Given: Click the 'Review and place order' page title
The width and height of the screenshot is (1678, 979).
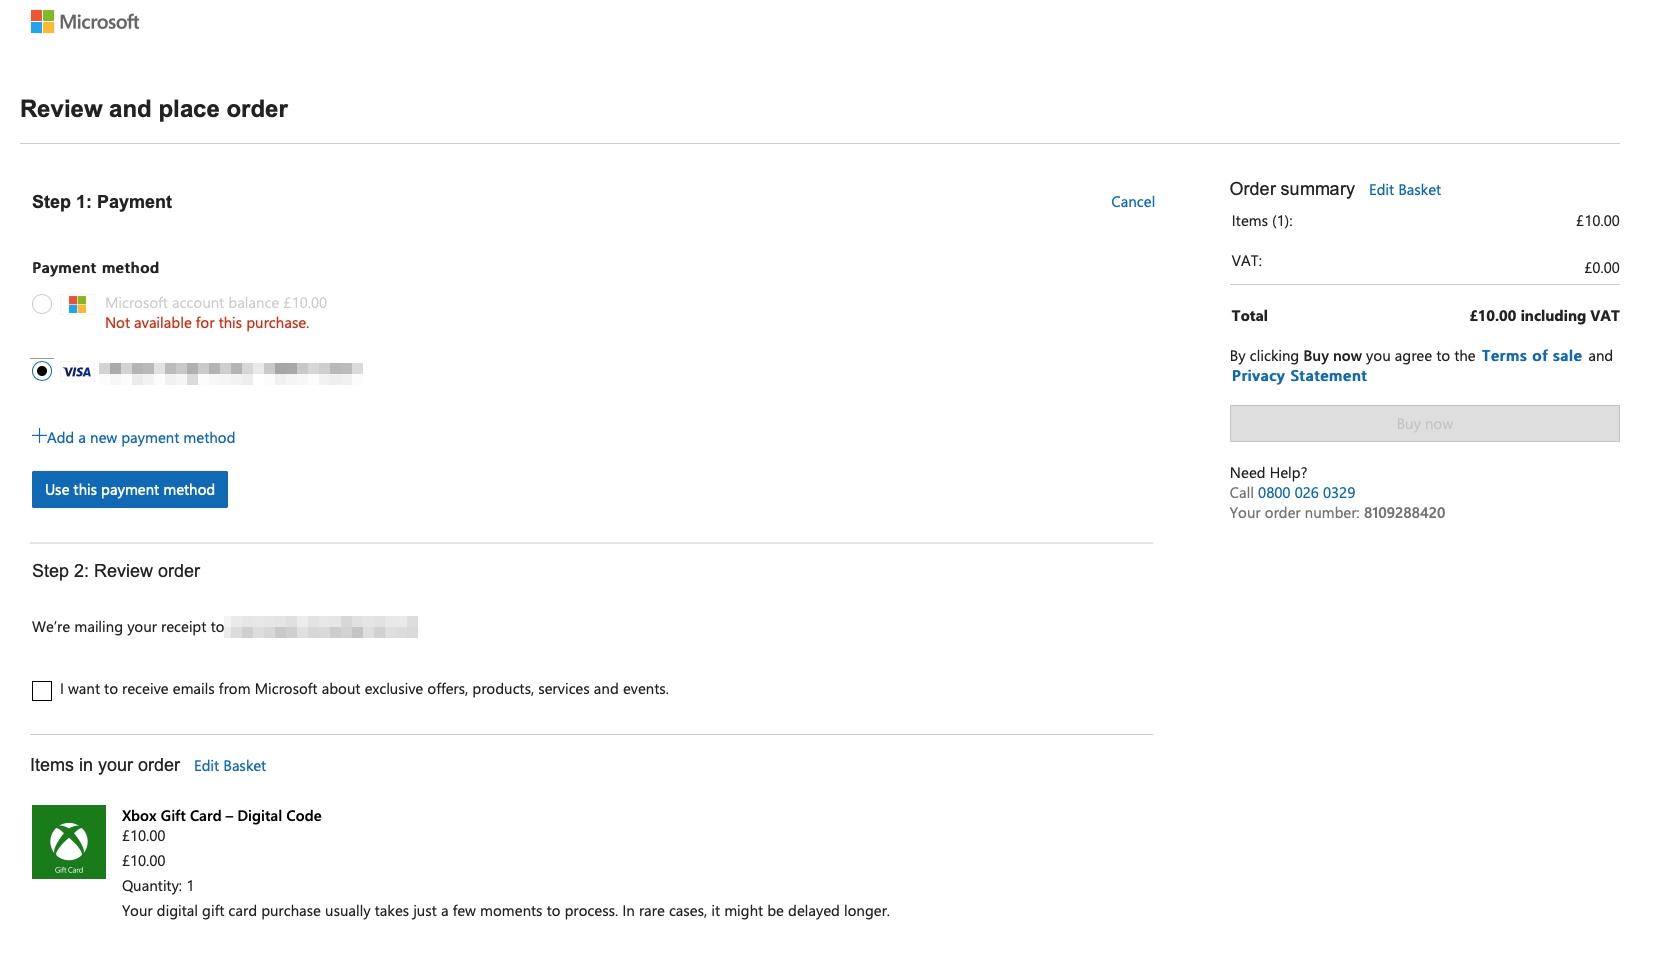Looking at the screenshot, I should [154, 109].
